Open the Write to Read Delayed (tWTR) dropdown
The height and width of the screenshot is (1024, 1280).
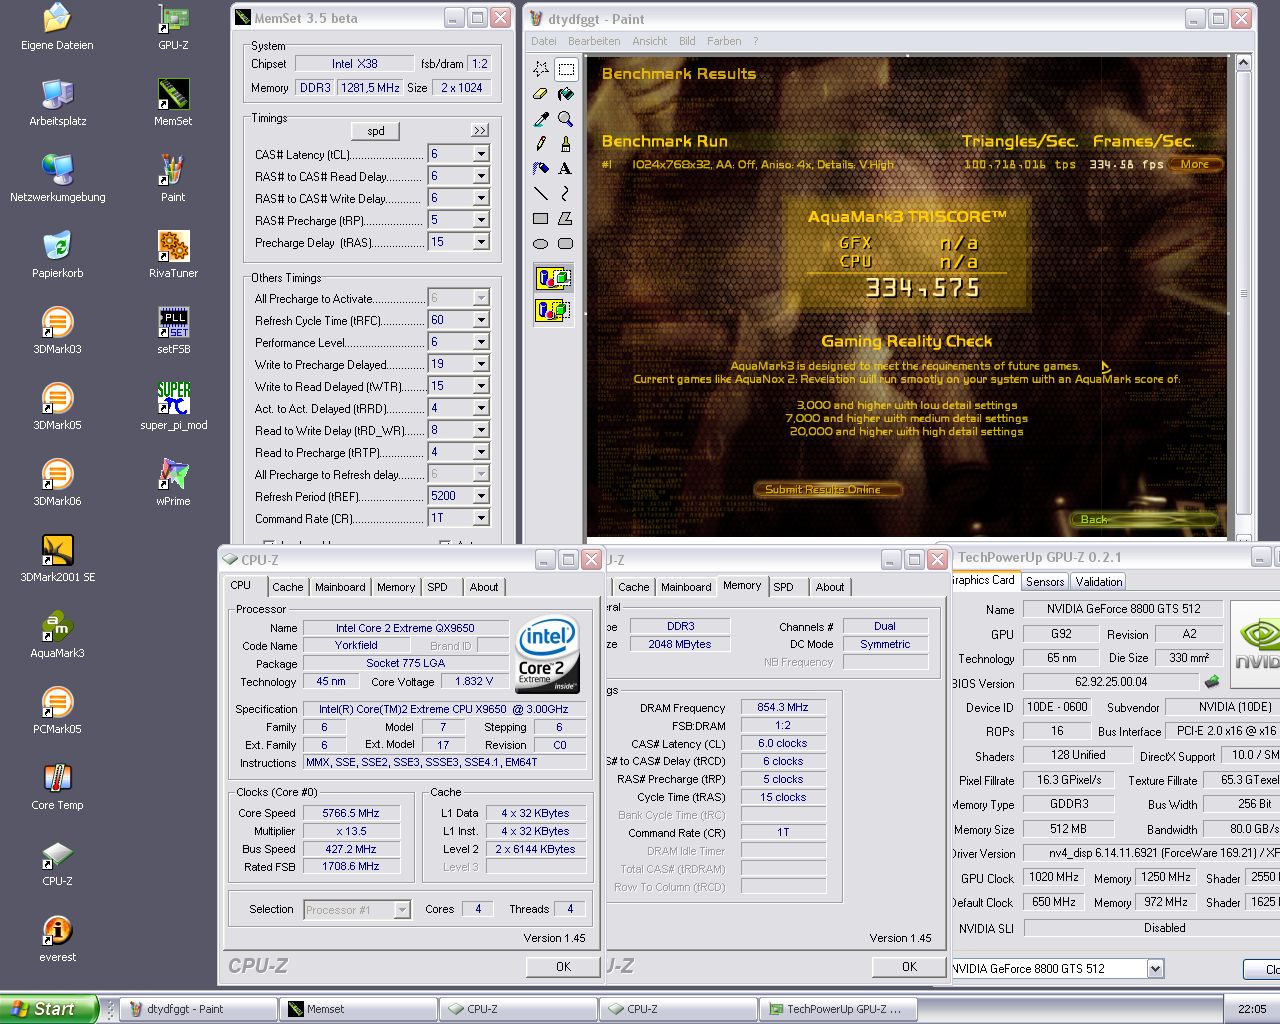click(x=481, y=386)
